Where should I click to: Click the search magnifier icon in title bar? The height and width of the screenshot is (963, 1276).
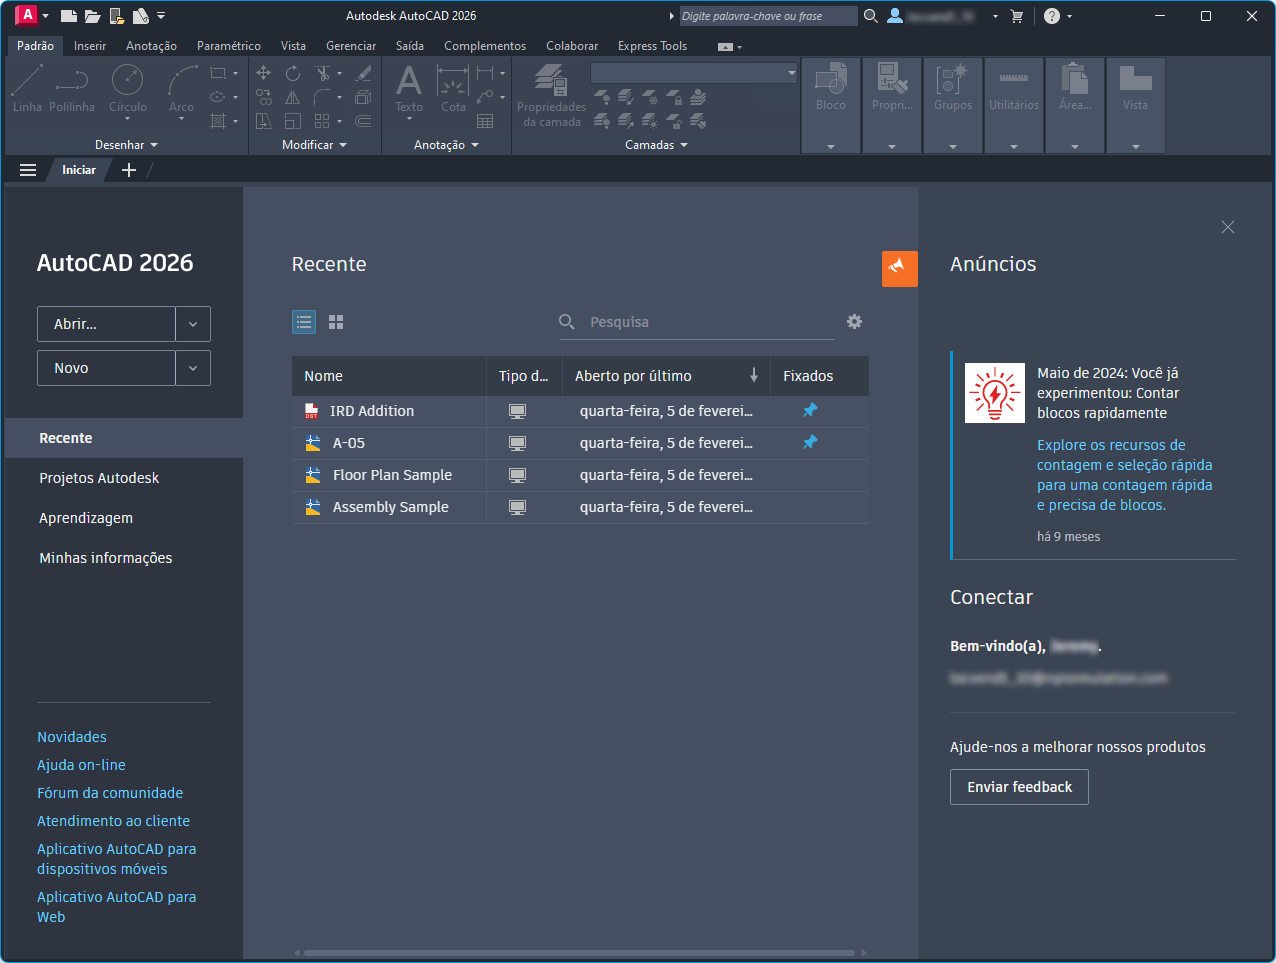pyautogui.click(x=870, y=16)
